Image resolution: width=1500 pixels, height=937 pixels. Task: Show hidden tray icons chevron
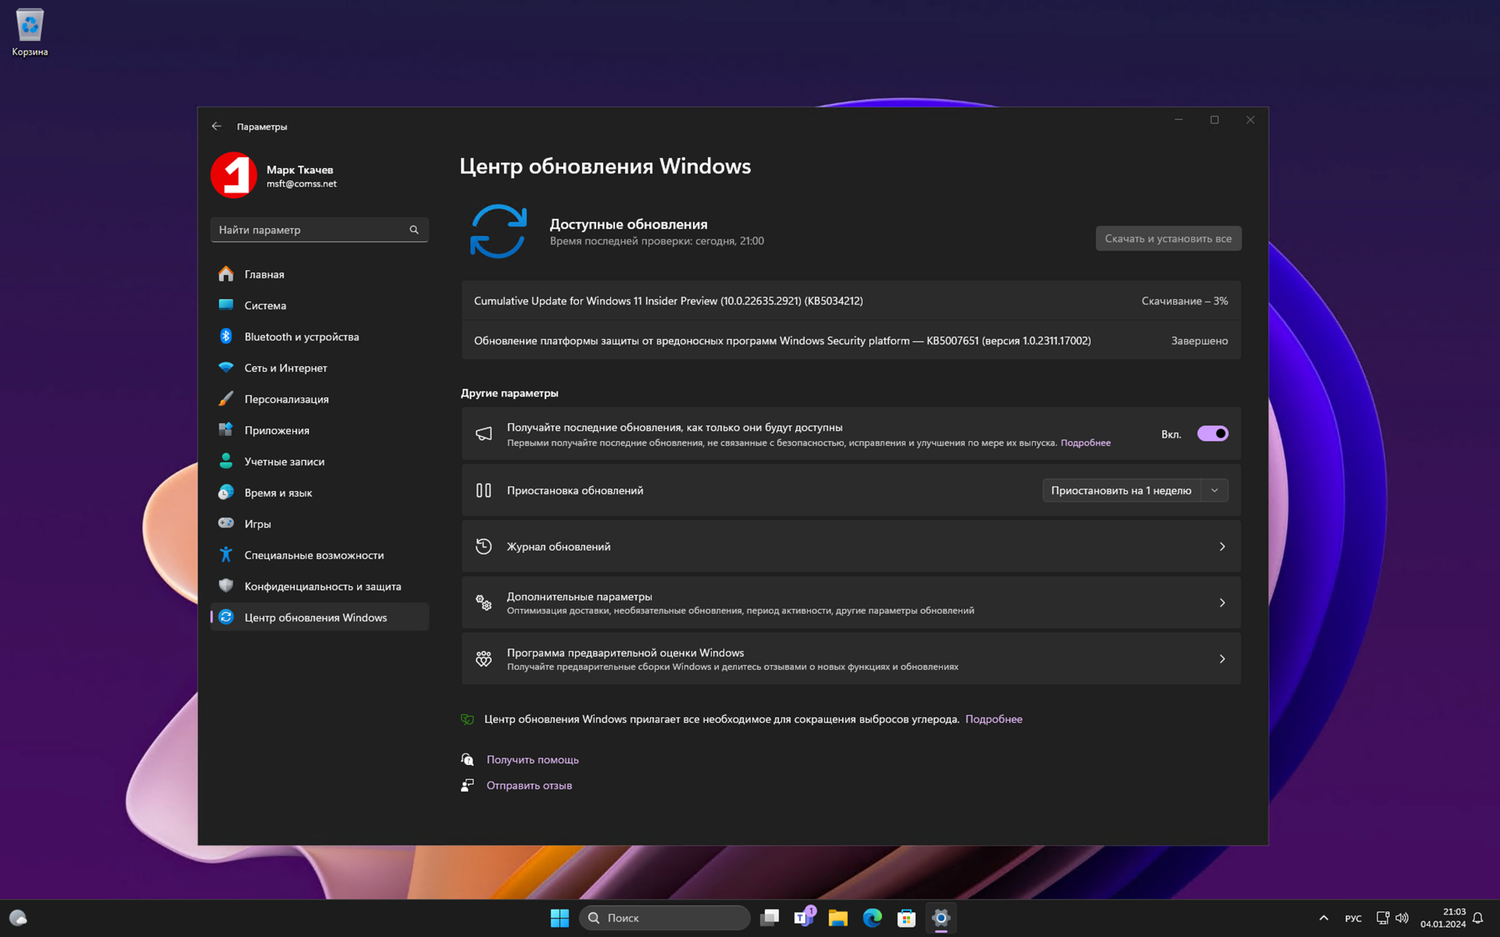(1323, 918)
